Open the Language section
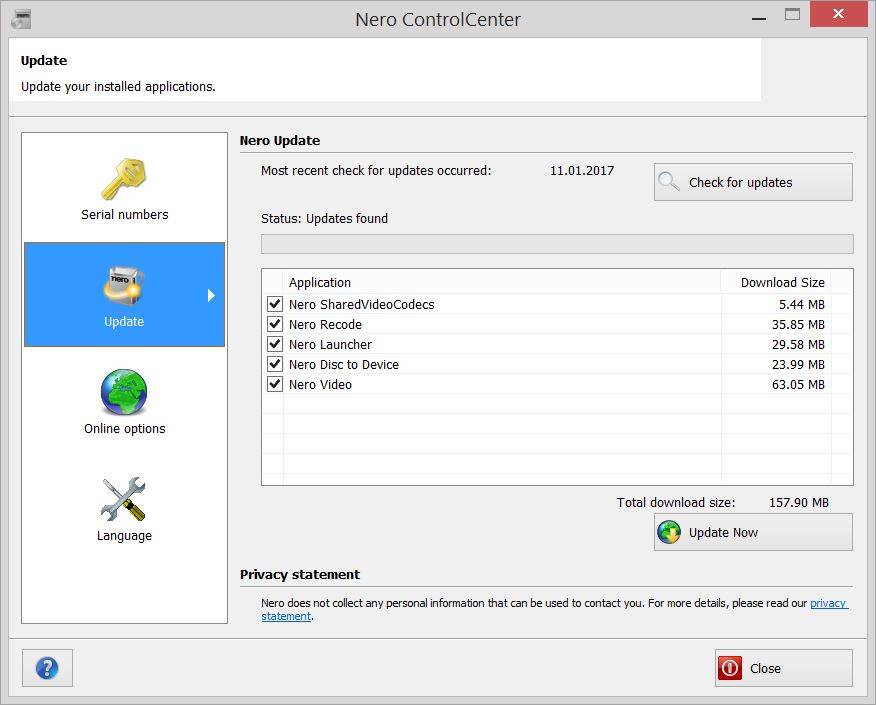This screenshot has width=876, height=705. tap(124, 536)
